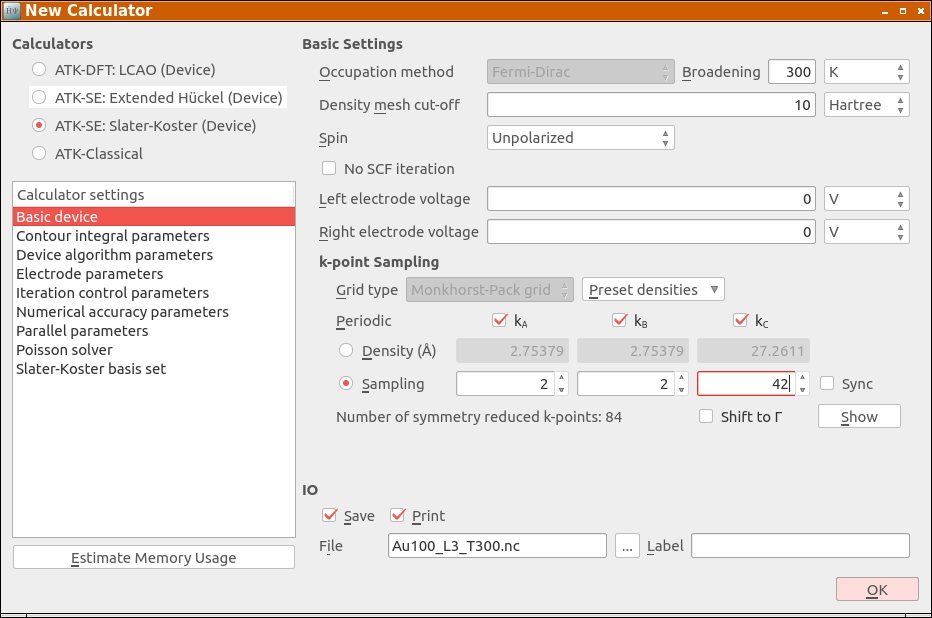Open Broadening unit K dropdown

(x=867, y=72)
